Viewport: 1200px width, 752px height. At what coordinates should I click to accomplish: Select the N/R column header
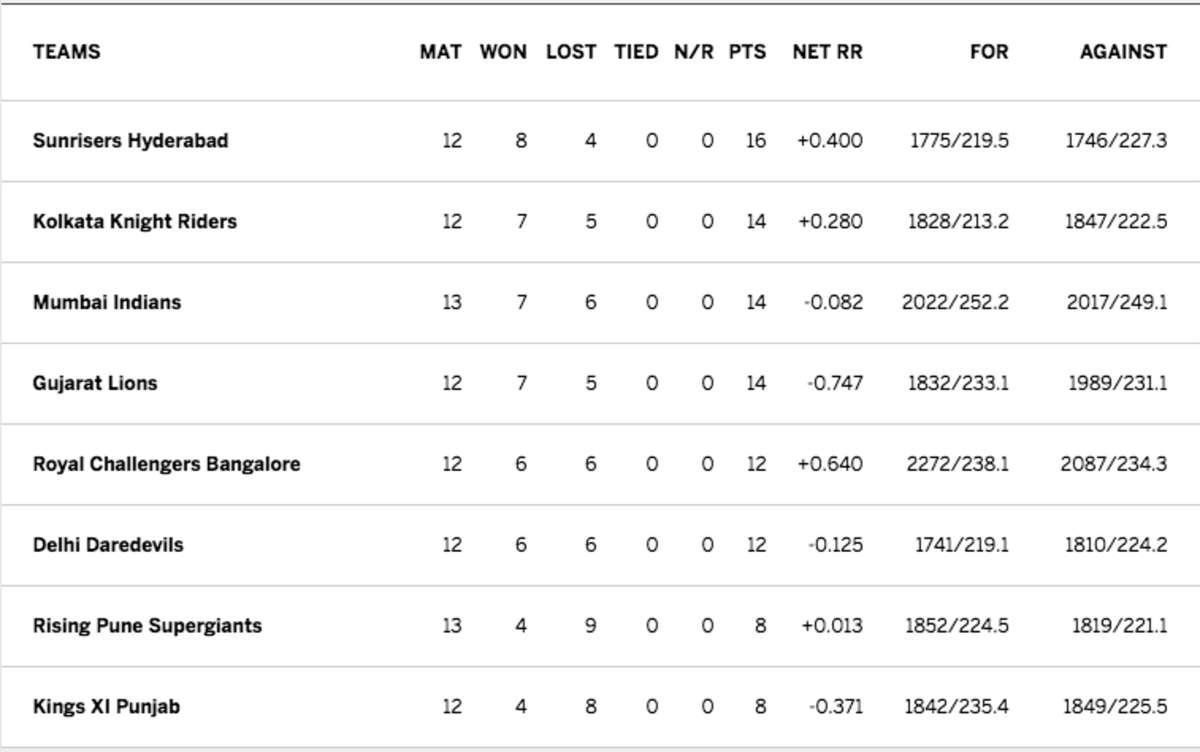click(694, 52)
